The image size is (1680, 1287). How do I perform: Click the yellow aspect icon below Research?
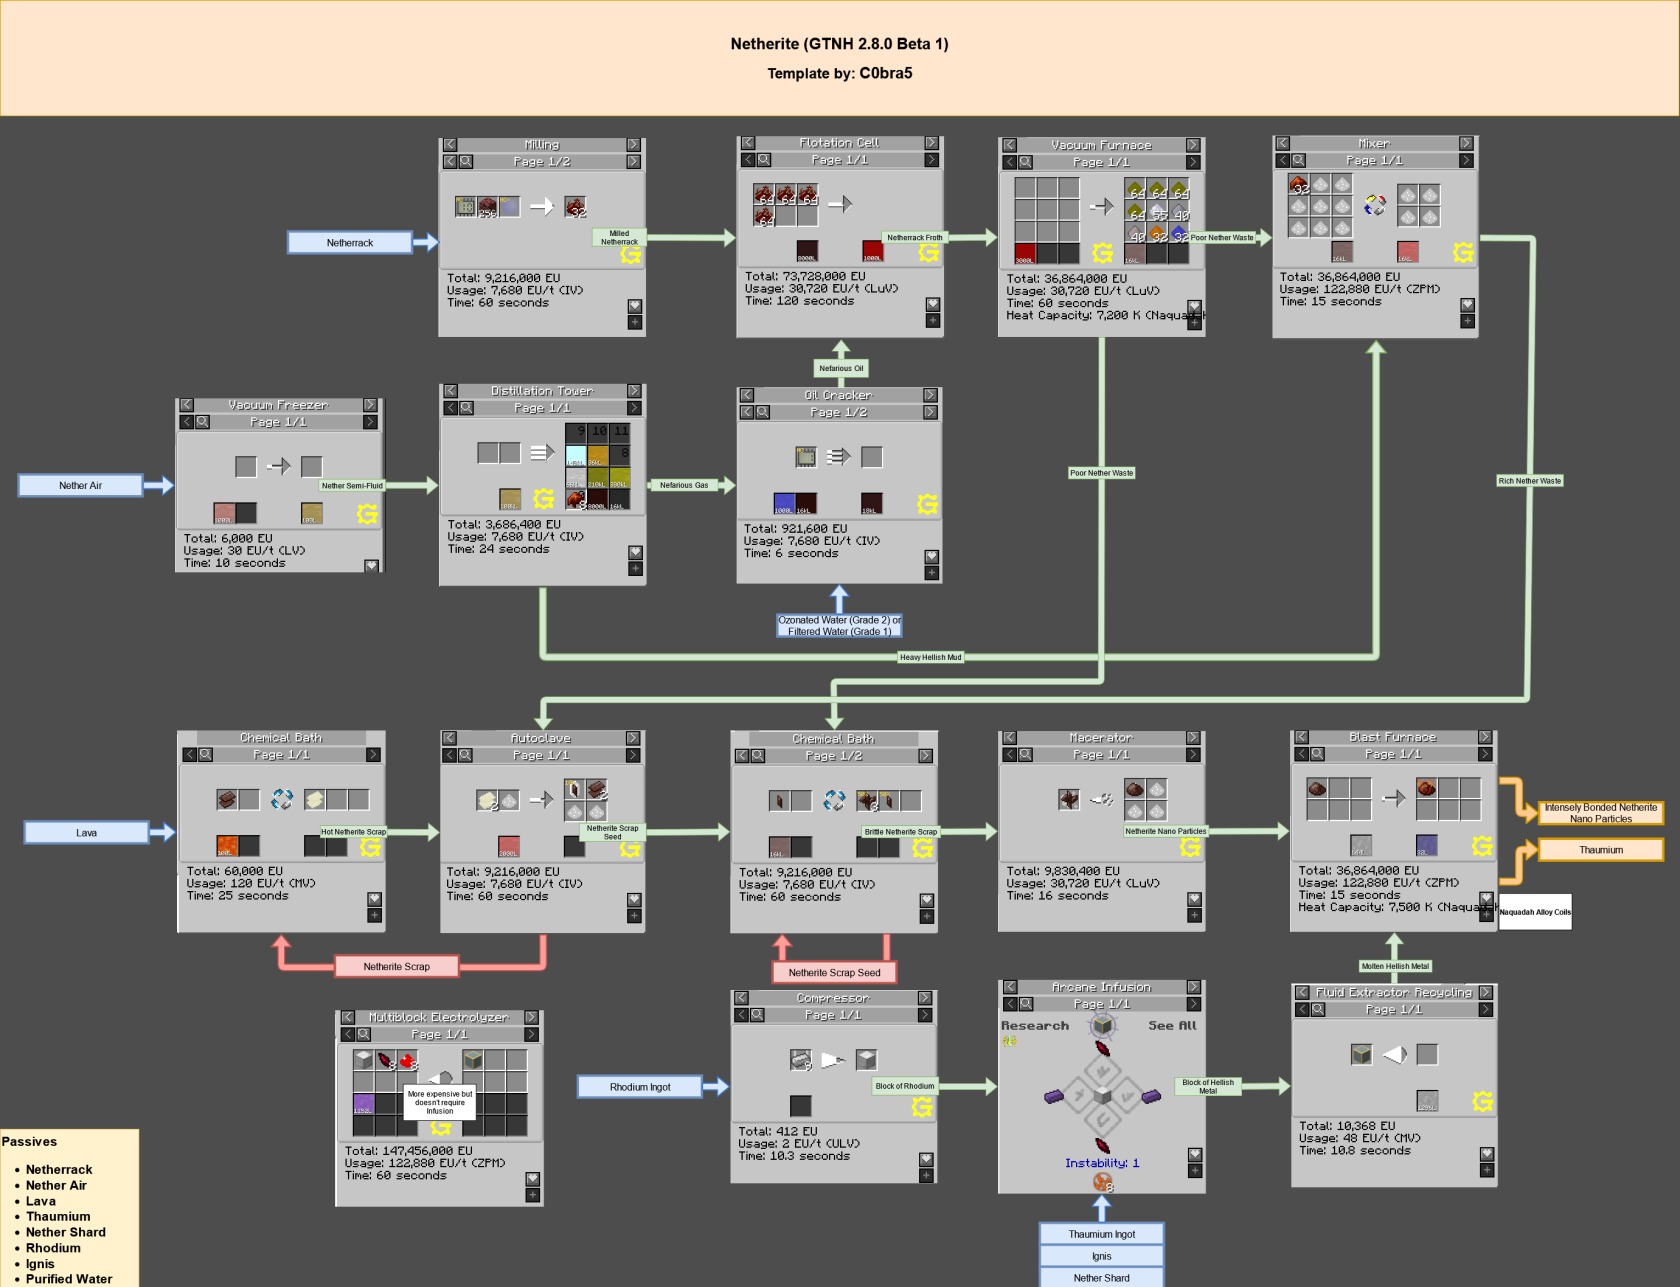click(1010, 1041)
